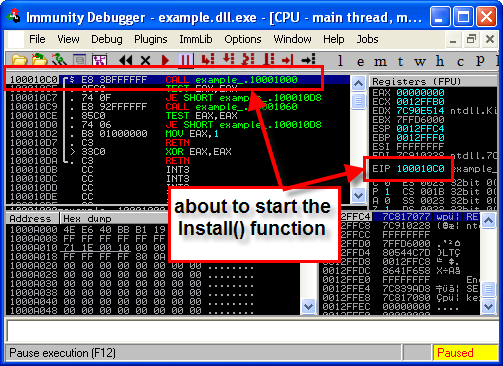Image resolution: width=503 pixels, height=366 pixels.
Task: Open the ImmLib menu
Action: coord(196,39)
